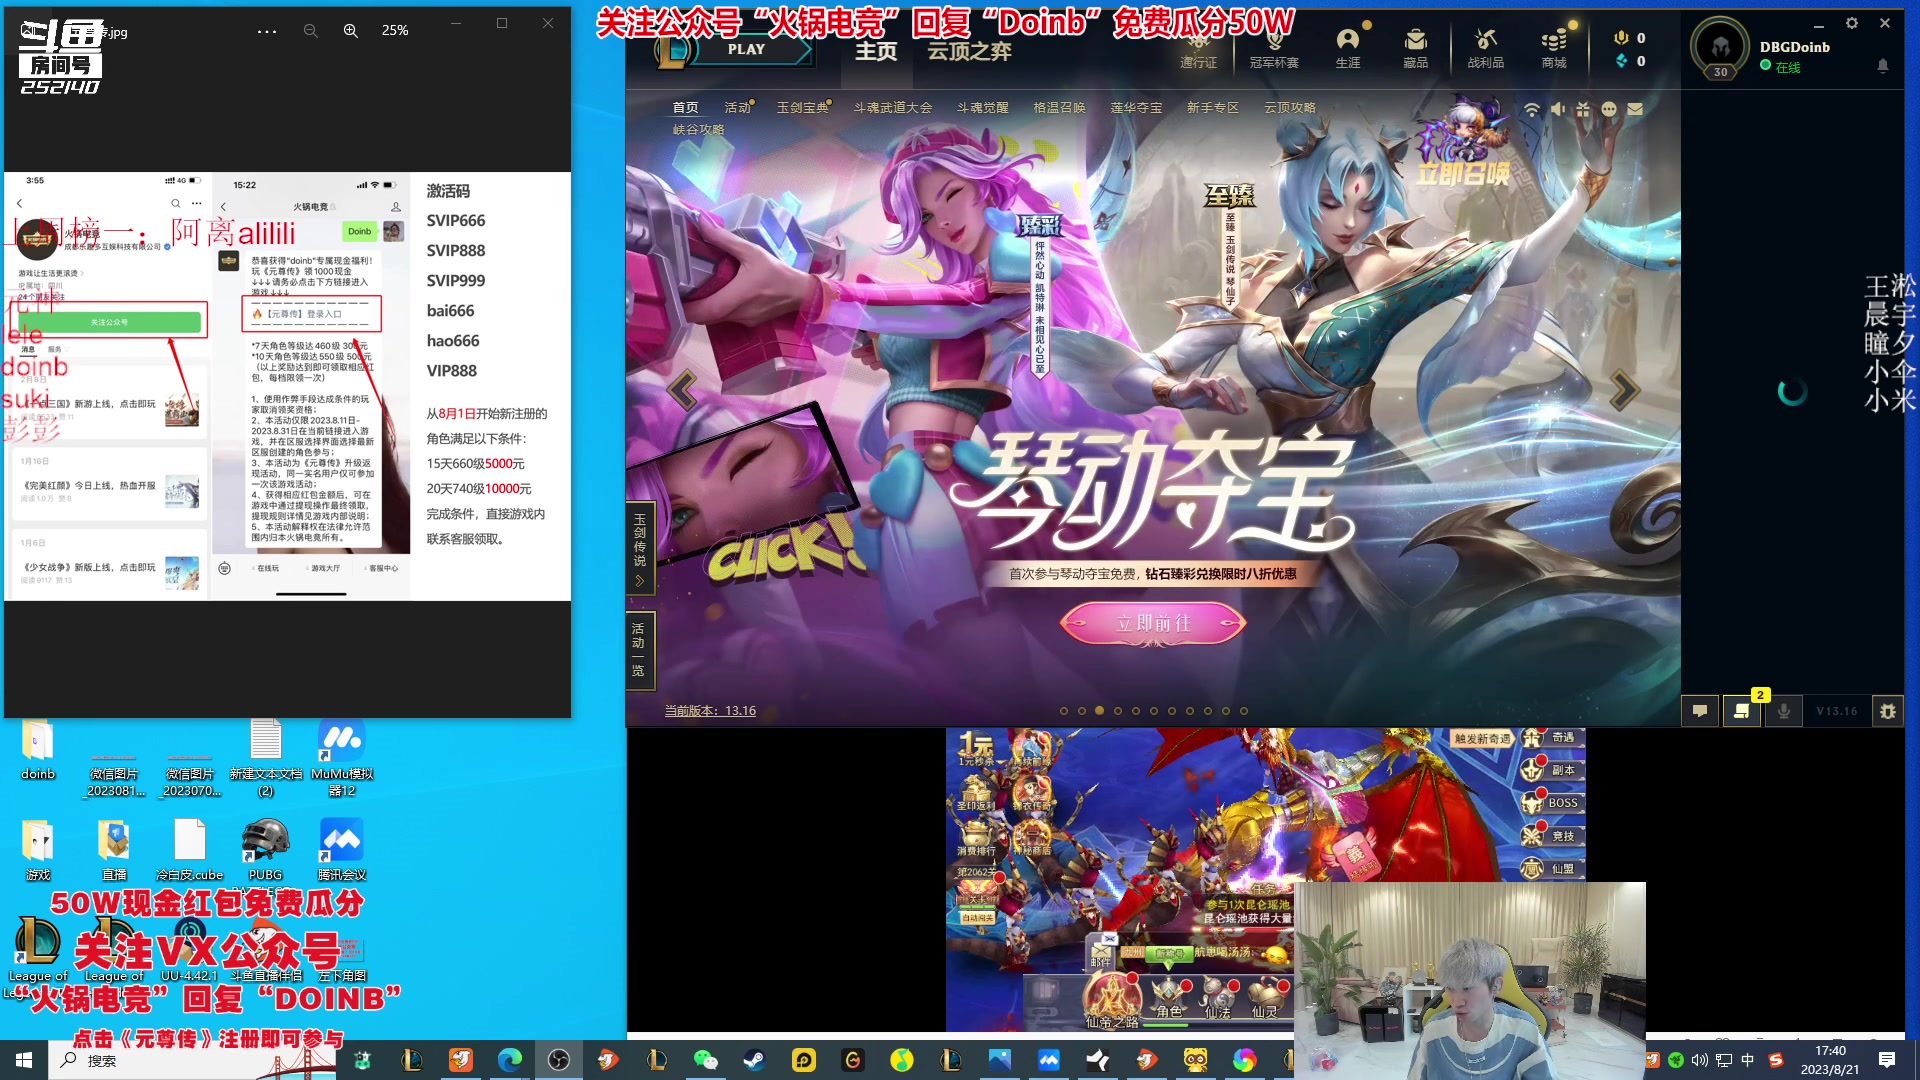Open the 藏品 collection icon
Screen dimensions: 1920x1080
coord(1415,47)
